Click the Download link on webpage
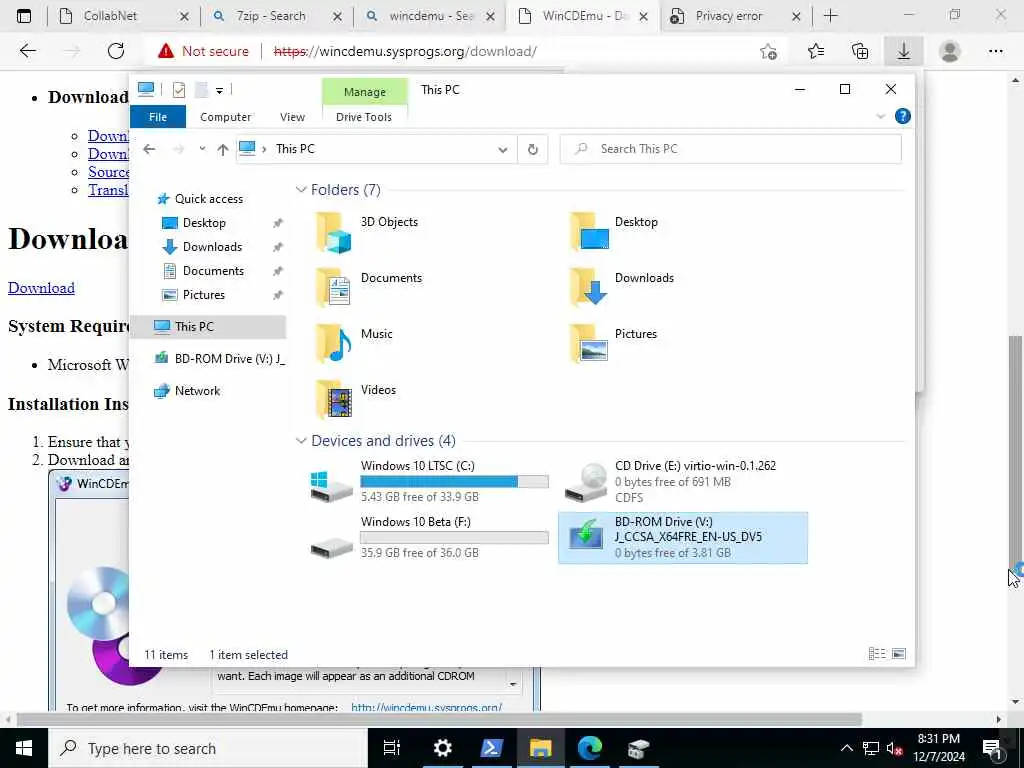The image size is (1024, 768). coord(41,288)
